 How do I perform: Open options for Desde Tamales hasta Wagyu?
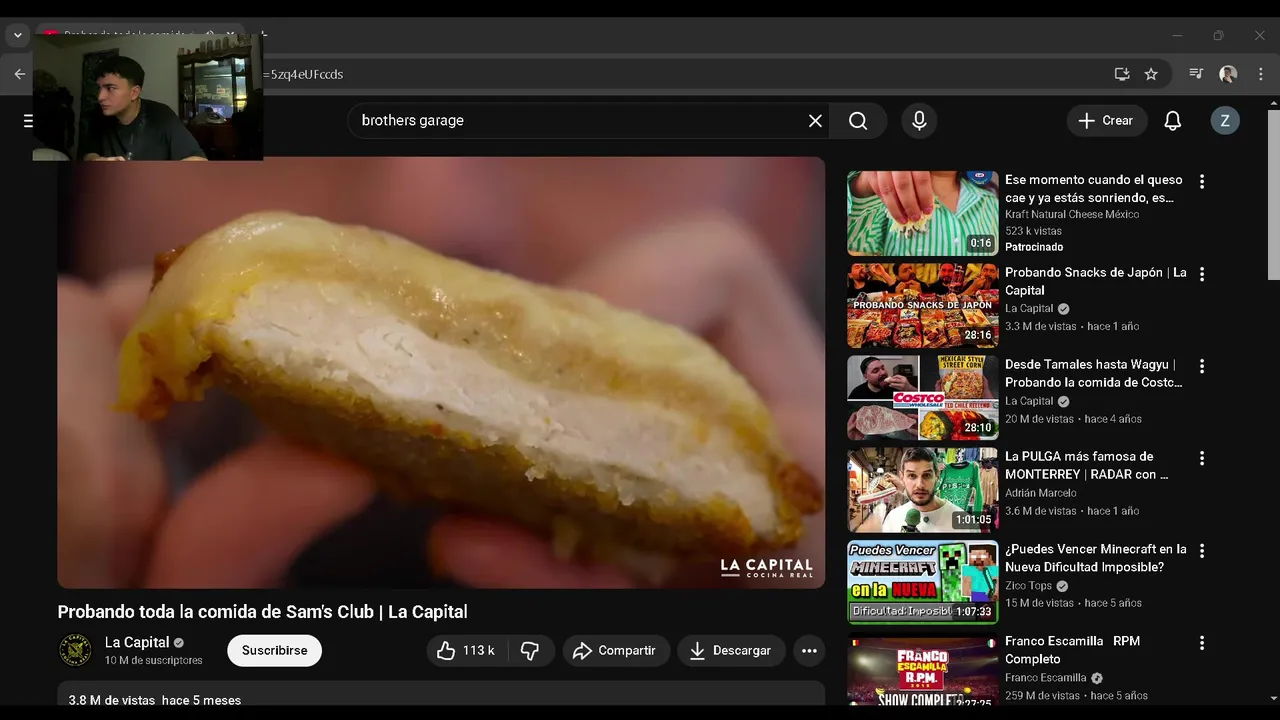coord(1202,366)
